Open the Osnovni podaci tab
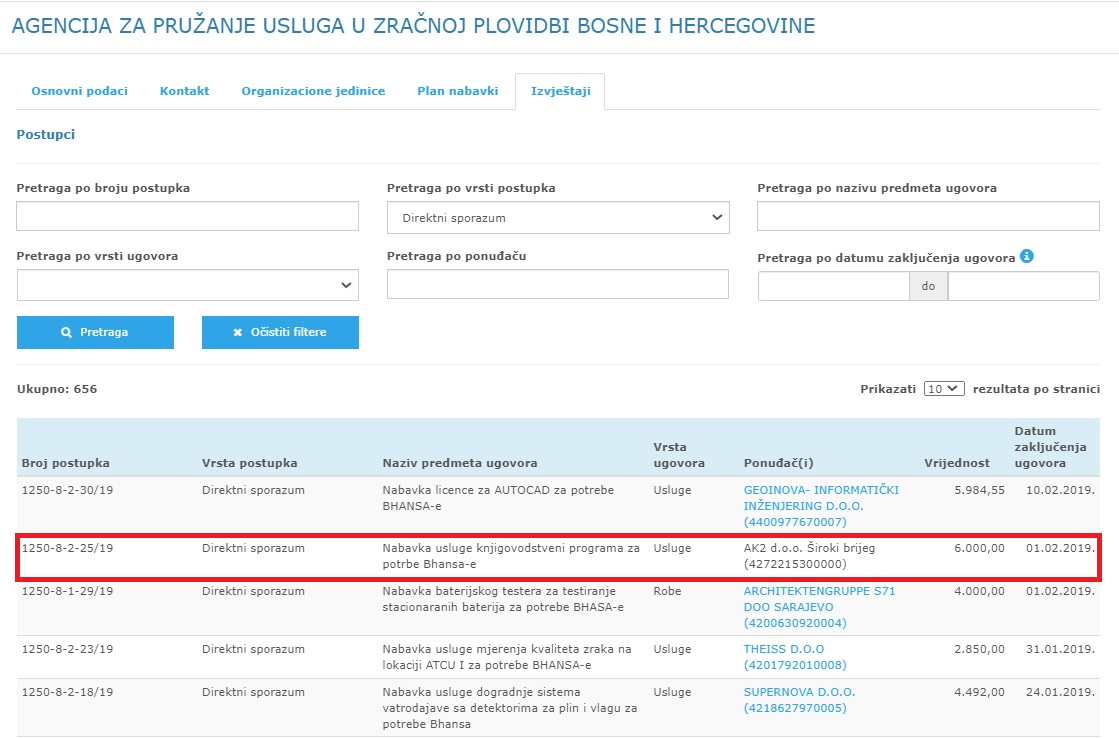This screenshot has height=739, width=1119. pyautogui.click(x=79, y=91)
